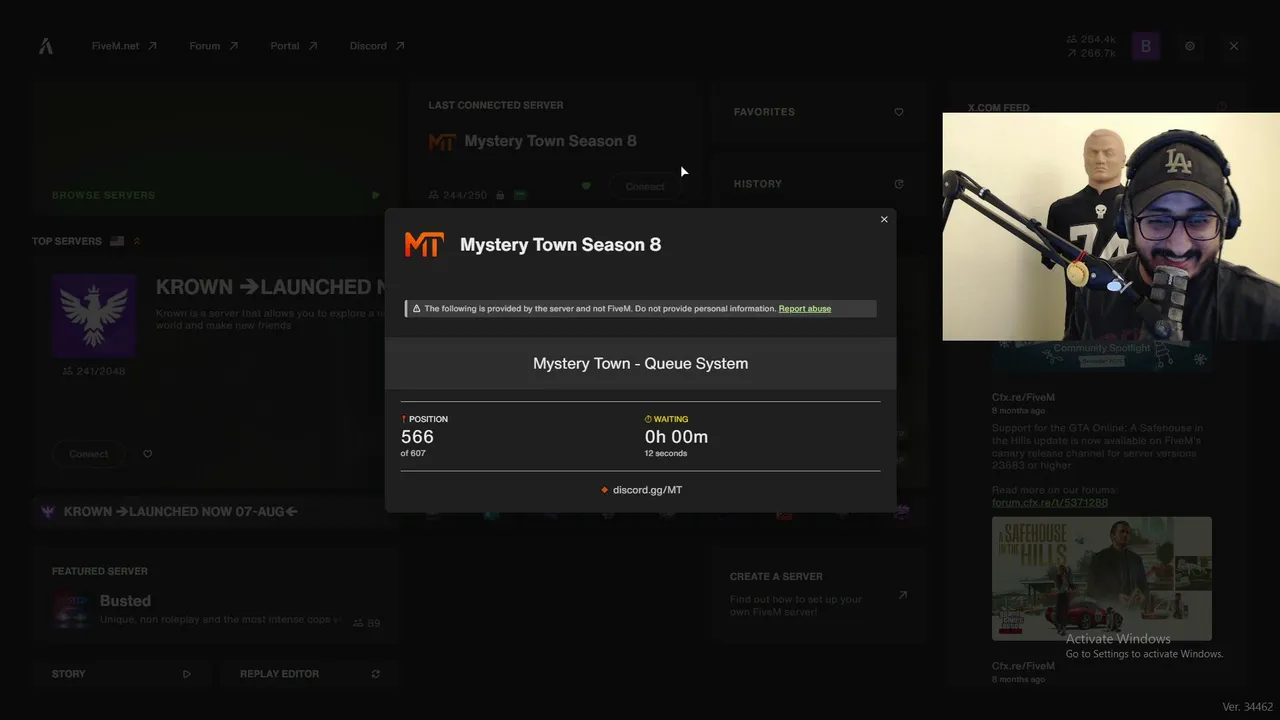This screenshot has width=1280, height=720.
Task: Click the discord.gg/MT text in the dialog
Action: coord(647,490)
